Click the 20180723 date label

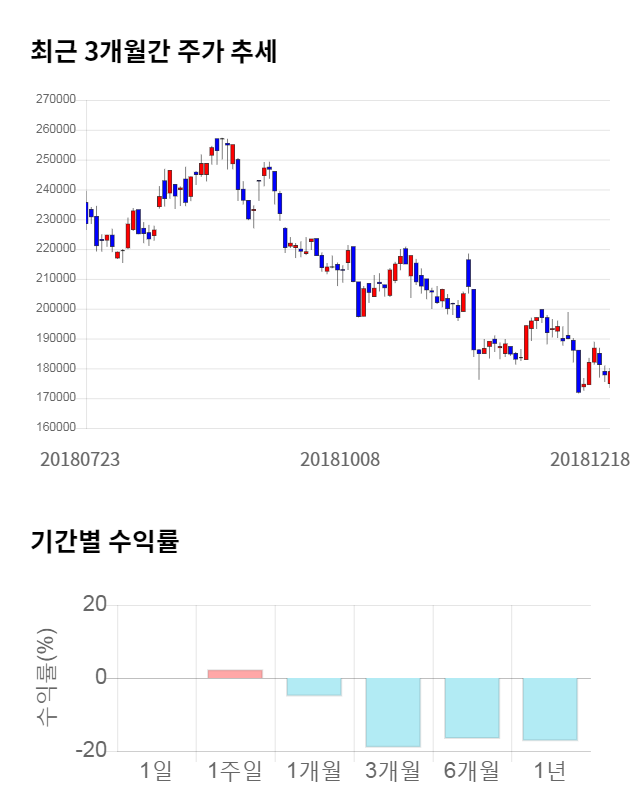[80, 459]
